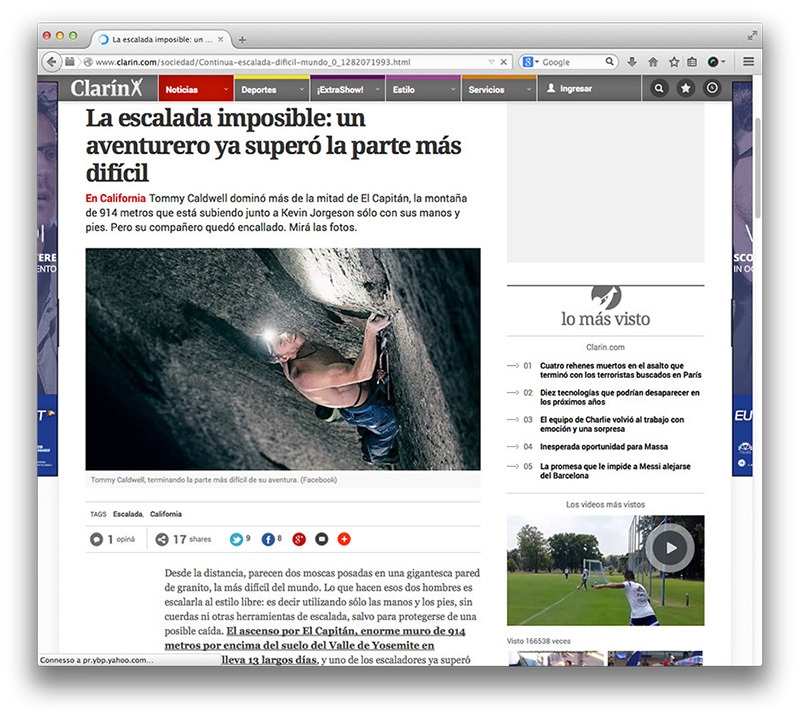Open a new tab with plus button
This screenshot has height=718, width=800.
pos(242,39)
